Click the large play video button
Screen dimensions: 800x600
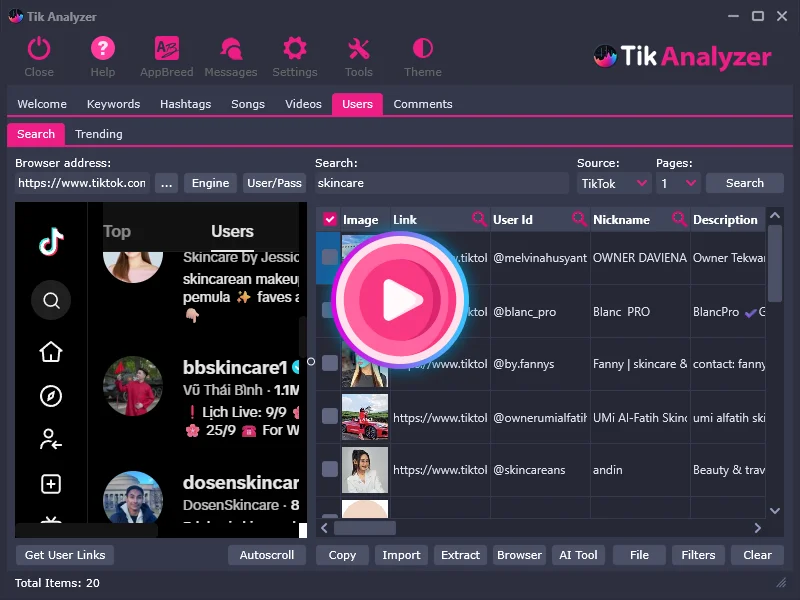(x=400, y=300)
